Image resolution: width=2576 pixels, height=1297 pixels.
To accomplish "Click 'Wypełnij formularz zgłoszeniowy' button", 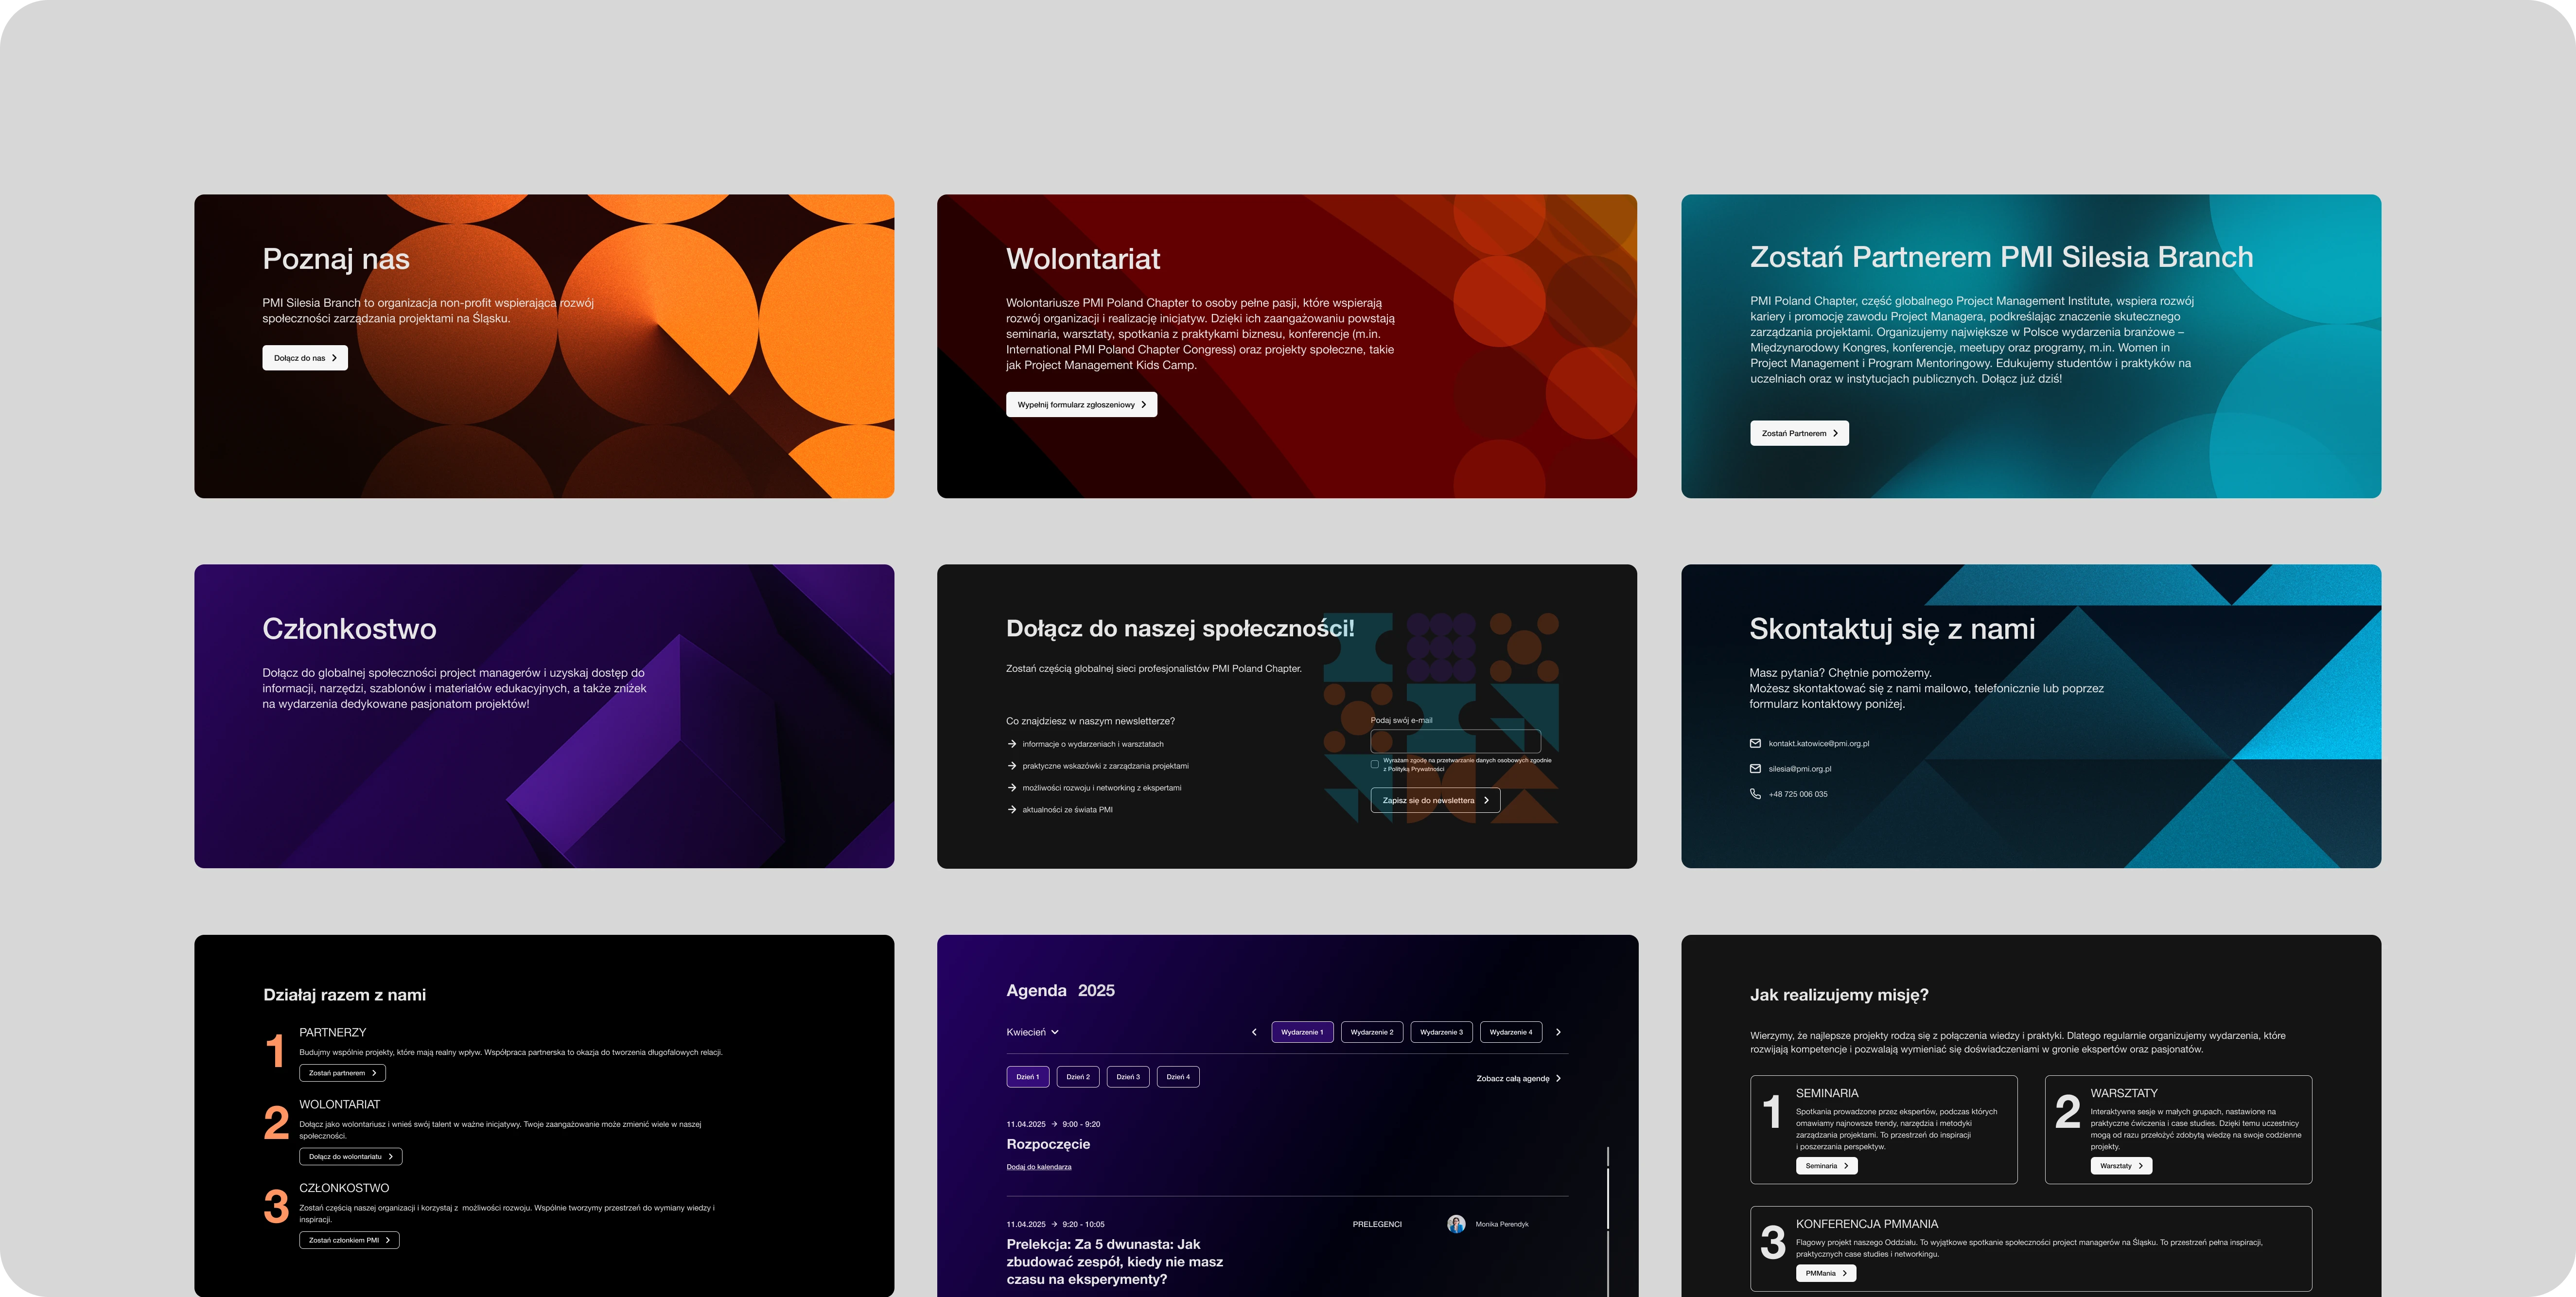I will click(x=1081, y=404).
